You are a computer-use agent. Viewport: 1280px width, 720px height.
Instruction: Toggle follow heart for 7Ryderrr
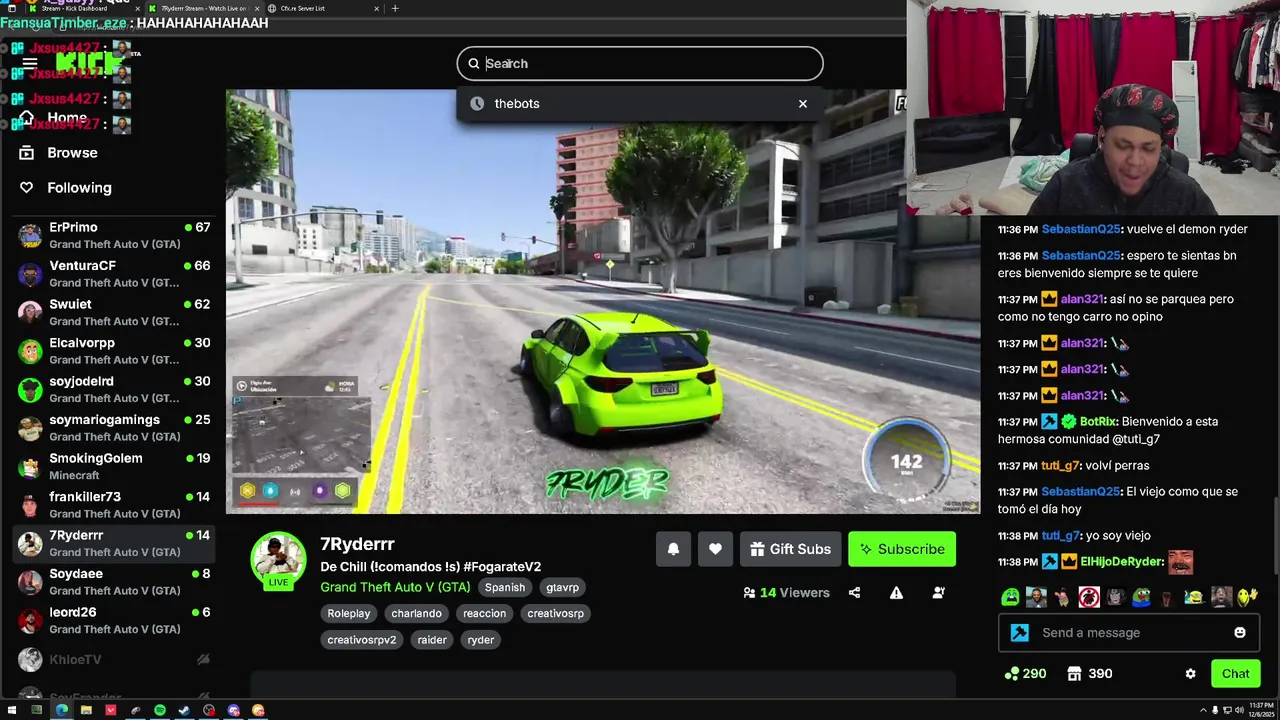point(715,549)
